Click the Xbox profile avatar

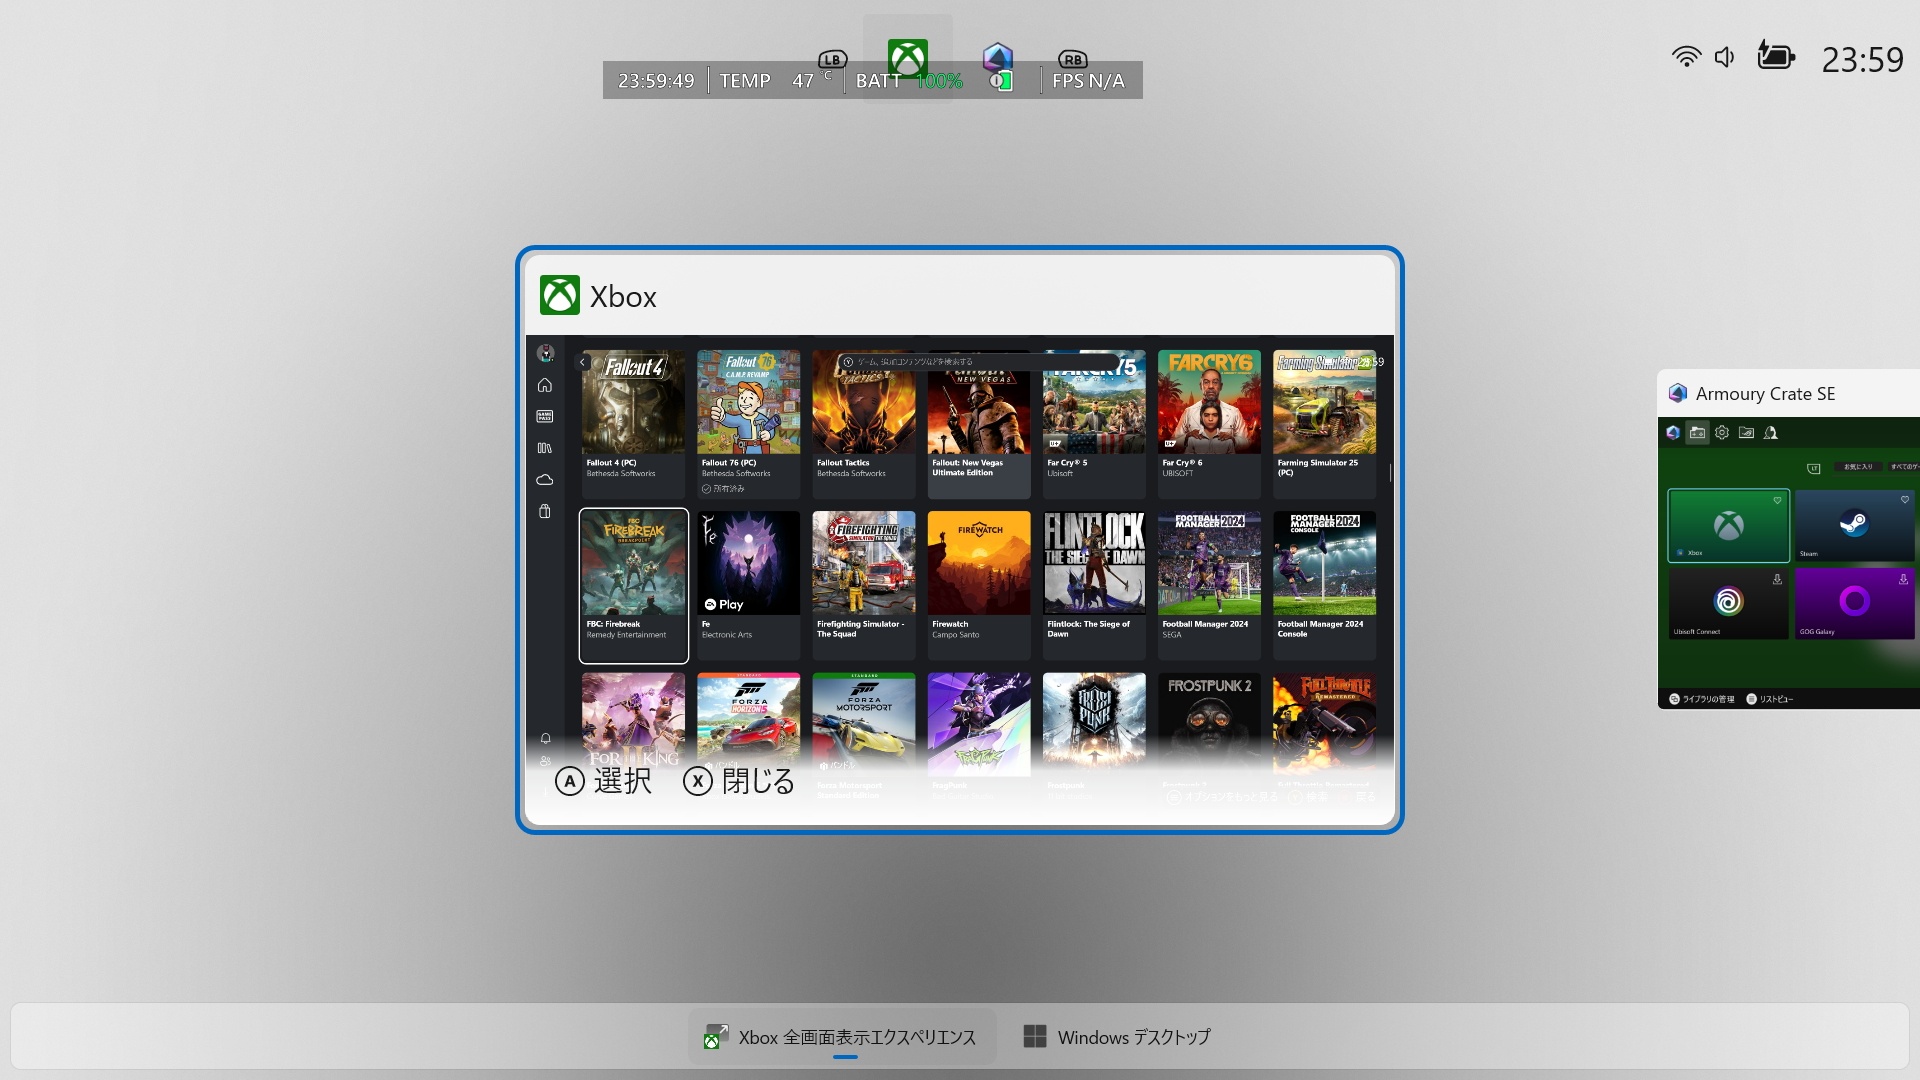point(545,353)
